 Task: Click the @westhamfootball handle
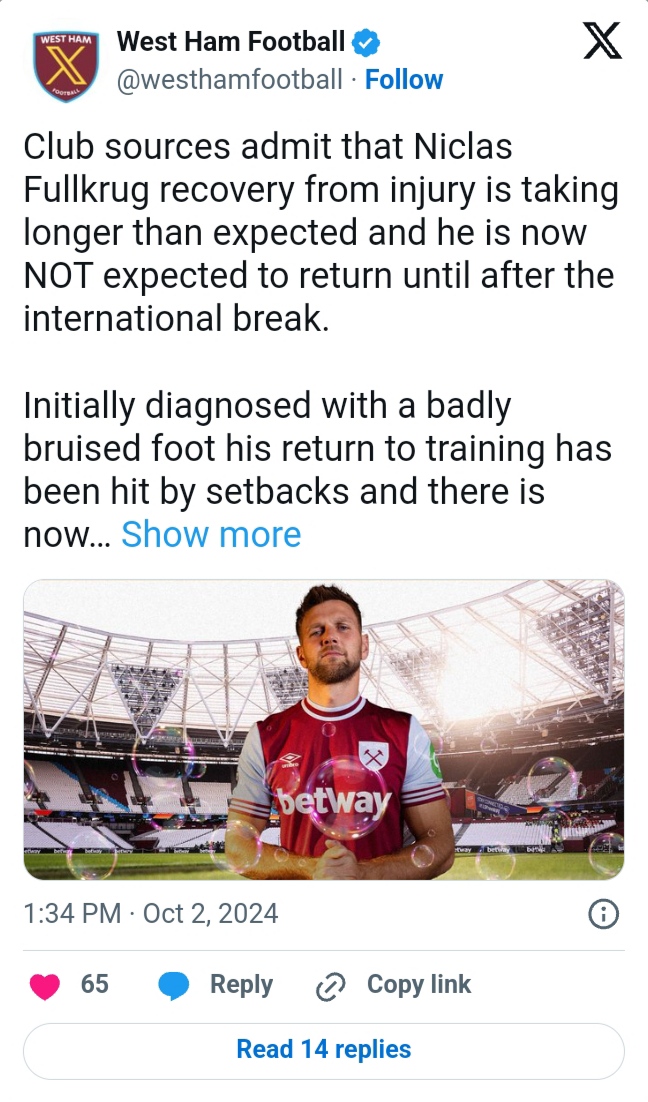[230, 80]
